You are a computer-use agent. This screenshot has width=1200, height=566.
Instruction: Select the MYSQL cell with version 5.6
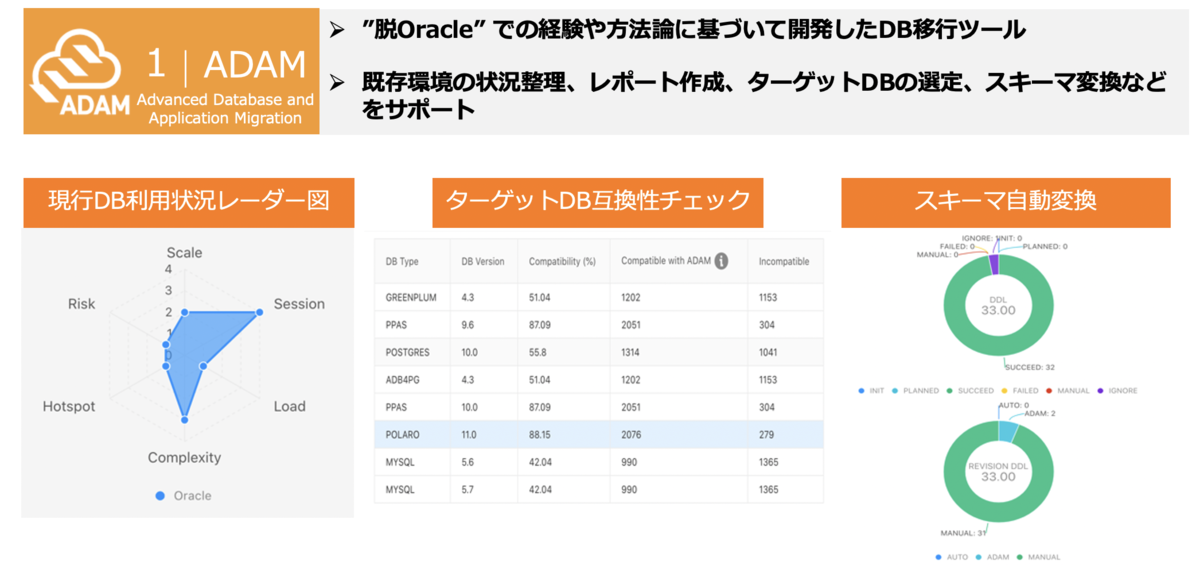[400, 462]
